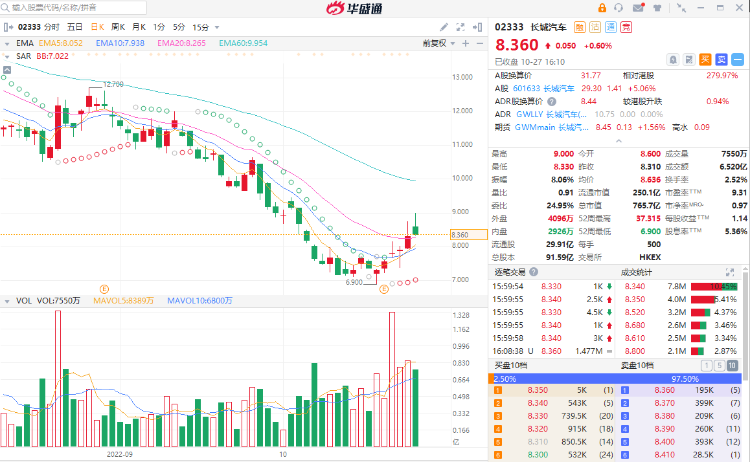750x462 pixels.
Task: Expand the VOL indicator dropdown arrow
Action: (x=7, y=301)
